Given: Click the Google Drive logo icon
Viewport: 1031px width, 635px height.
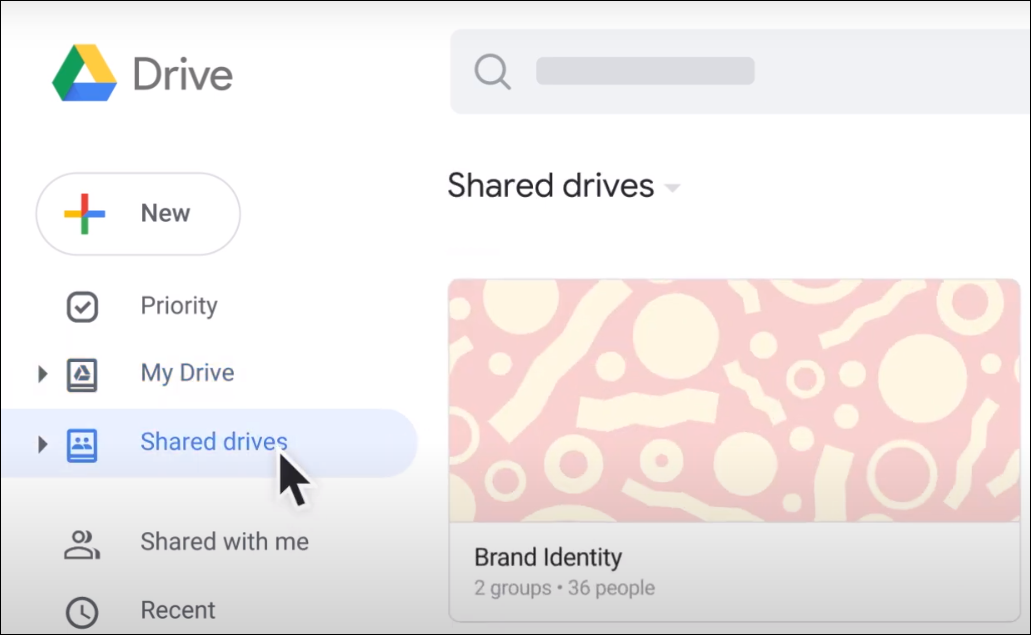Looking at the screenshot, I should pos(85,73).
